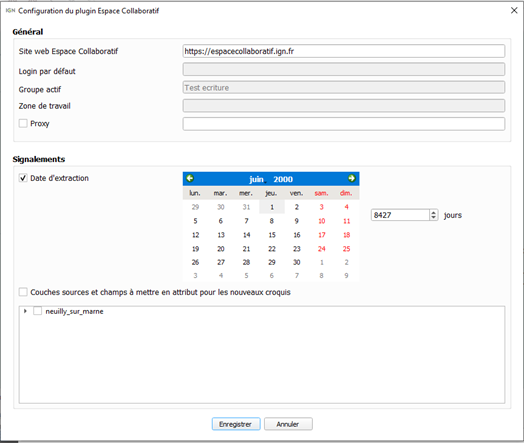Click the 'Signalements' section heading
This screenshot has width=524, height=443.
click(39, 159)
